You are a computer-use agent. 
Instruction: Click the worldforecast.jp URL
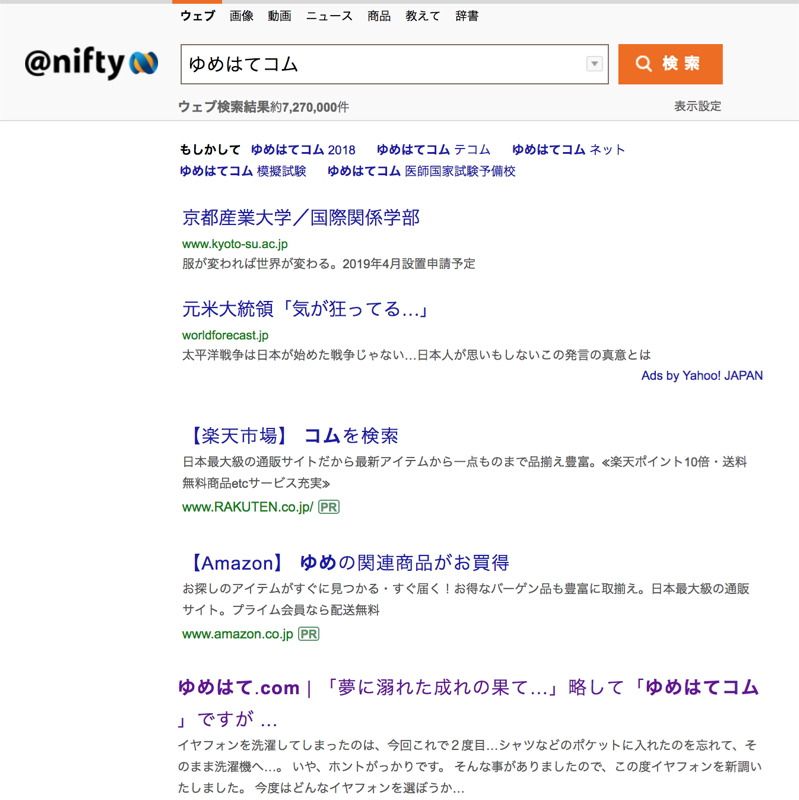tap(225, 335)
